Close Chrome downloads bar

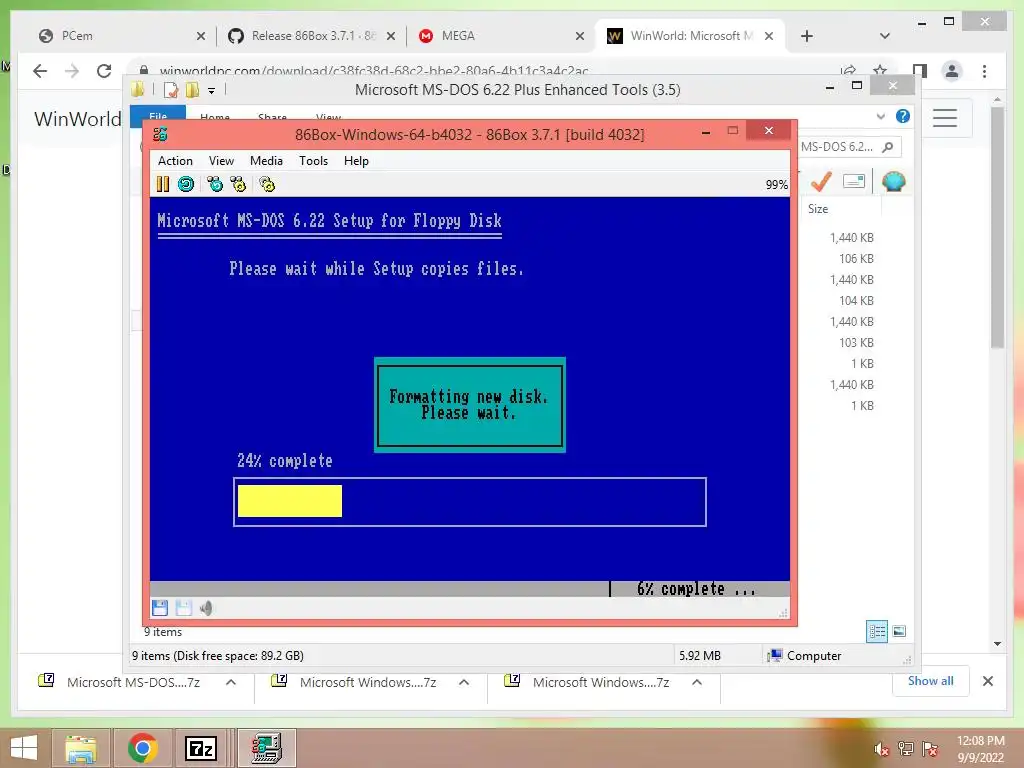(987, 681)
